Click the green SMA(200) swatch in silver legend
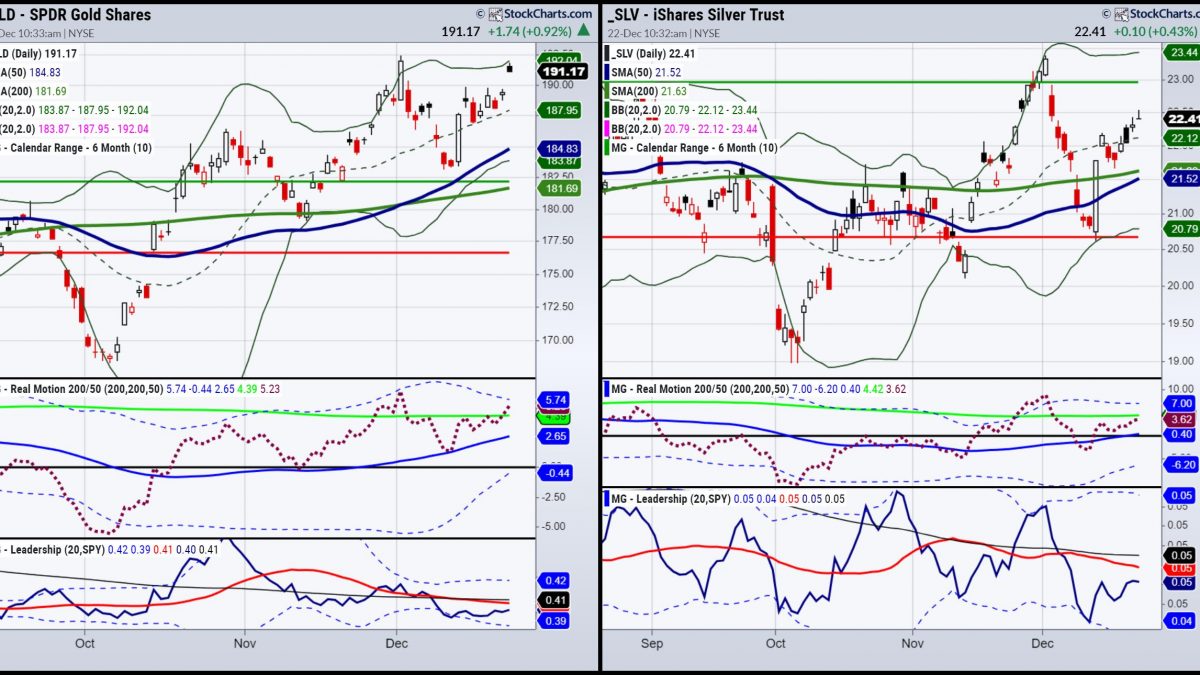 (x=608, y=91)
